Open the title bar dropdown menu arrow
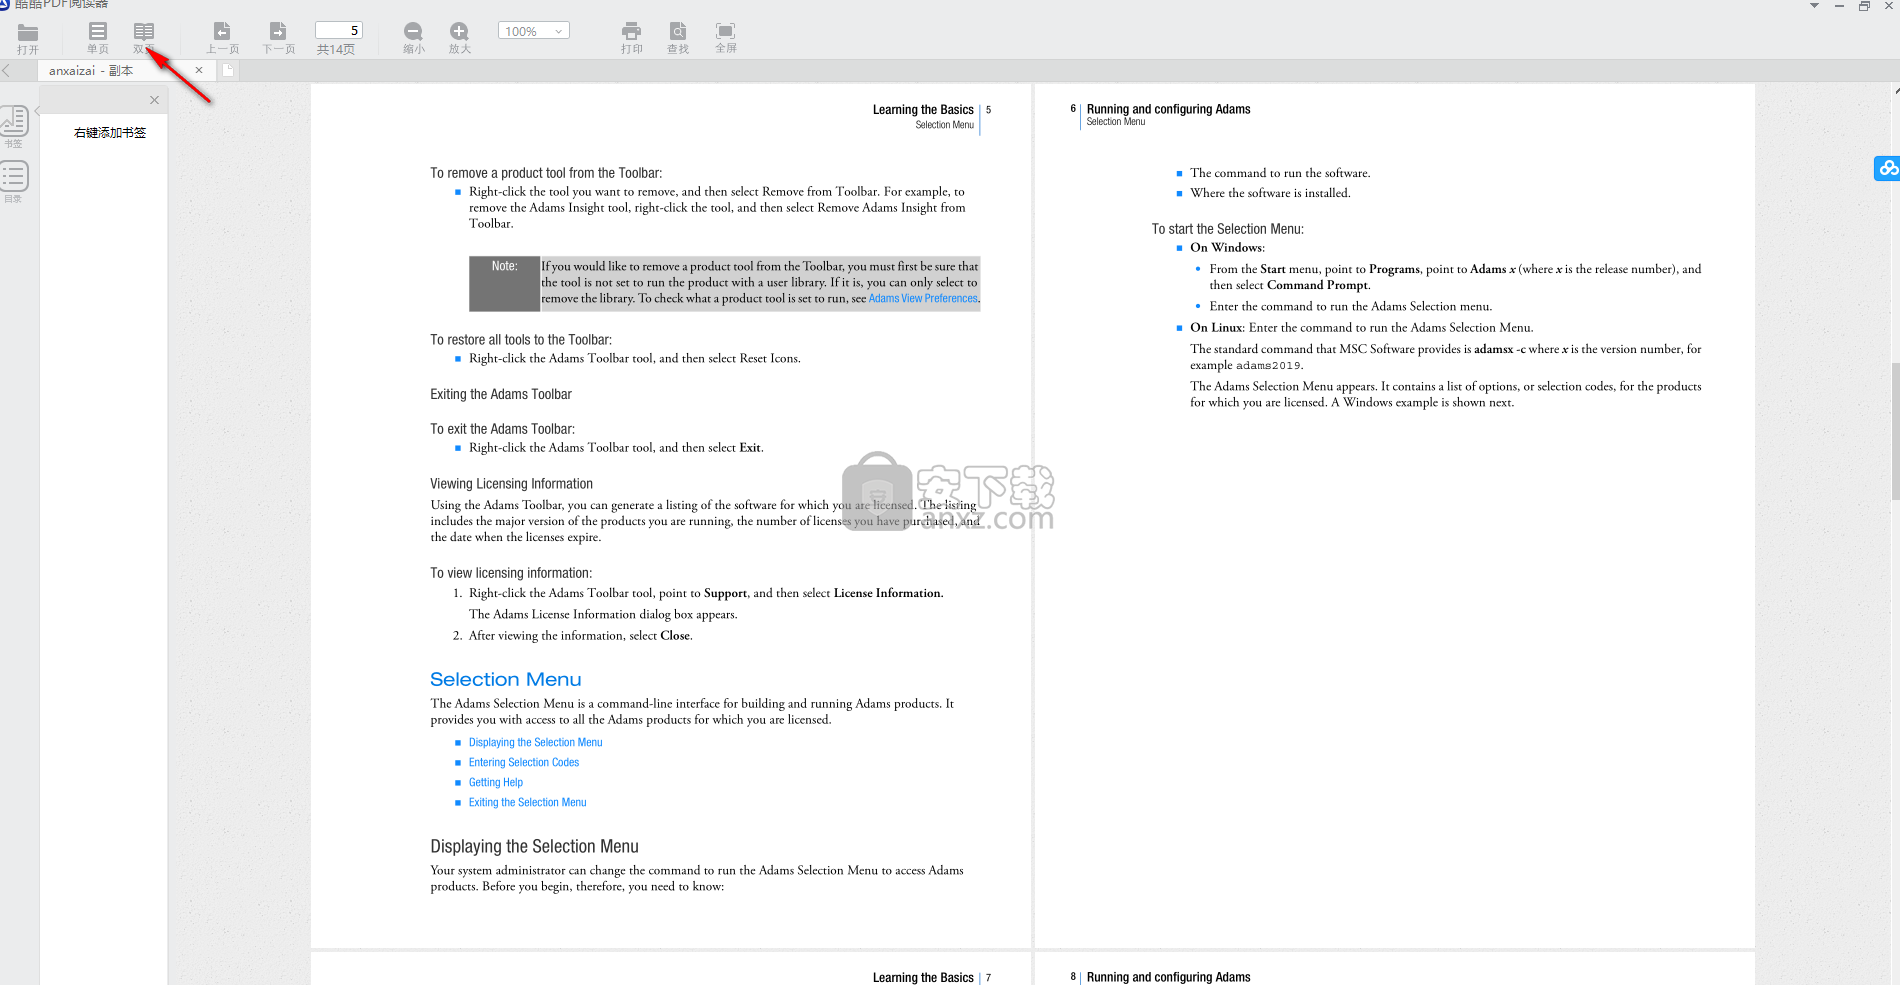Viewport: 1900px width, 985px height. [1814, 6]
